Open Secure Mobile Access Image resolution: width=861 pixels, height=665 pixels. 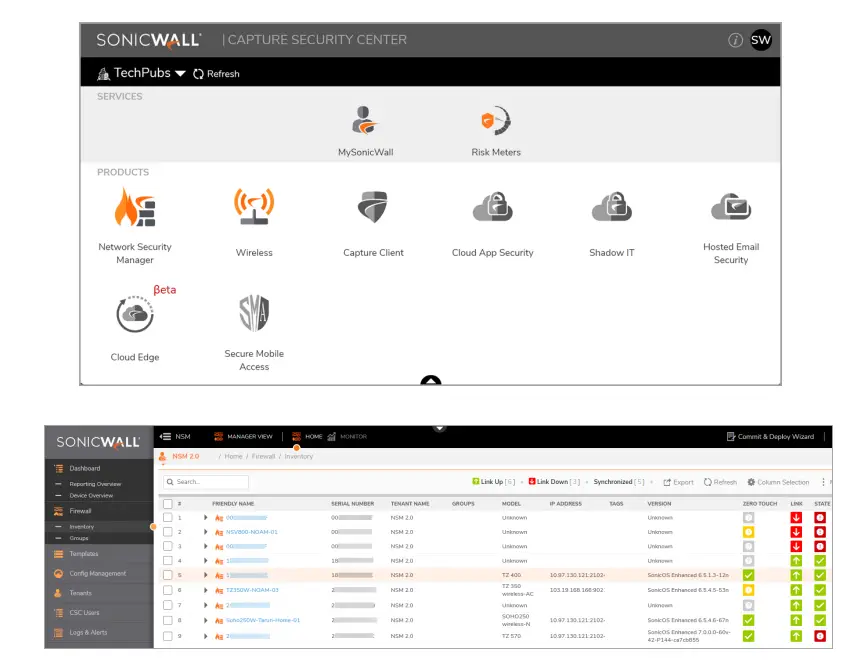tap(254, 332)
